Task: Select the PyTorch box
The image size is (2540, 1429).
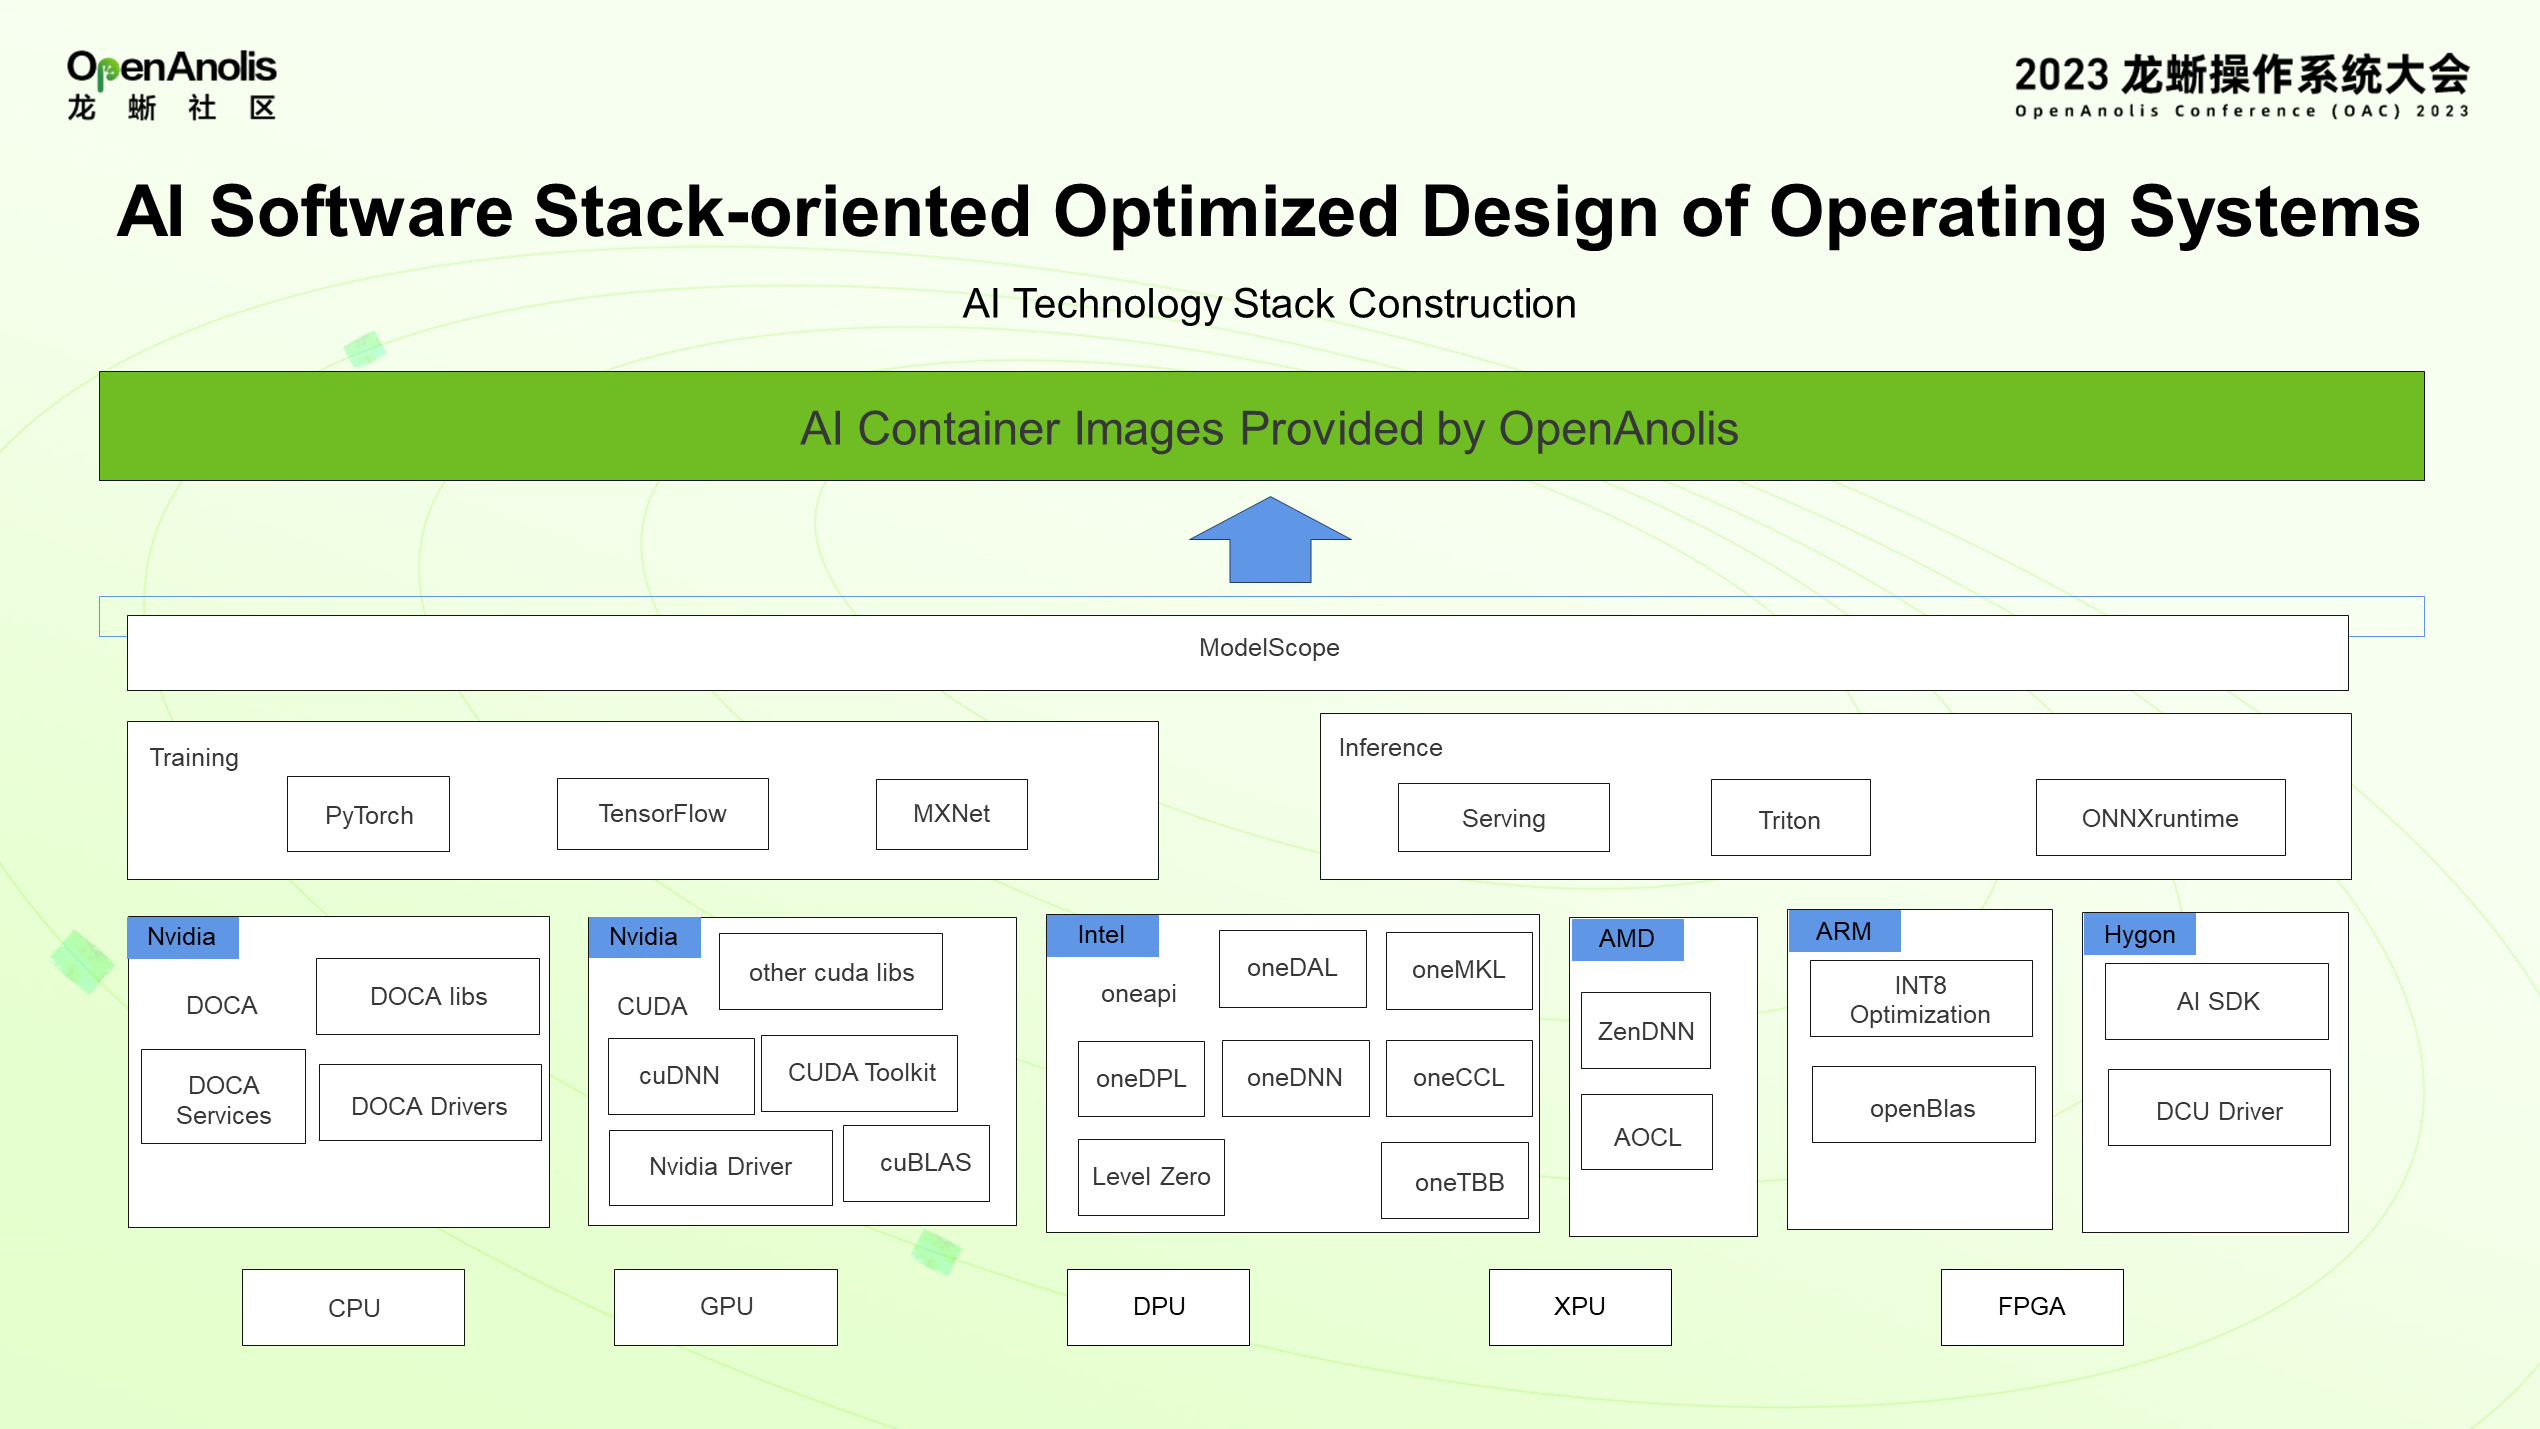Action: [368, 815]
